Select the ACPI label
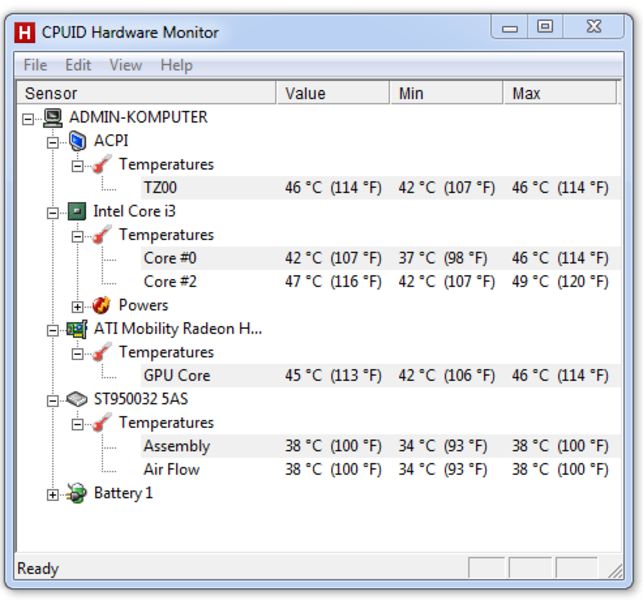This screenshot has height=600, width=643. [111, 141]
